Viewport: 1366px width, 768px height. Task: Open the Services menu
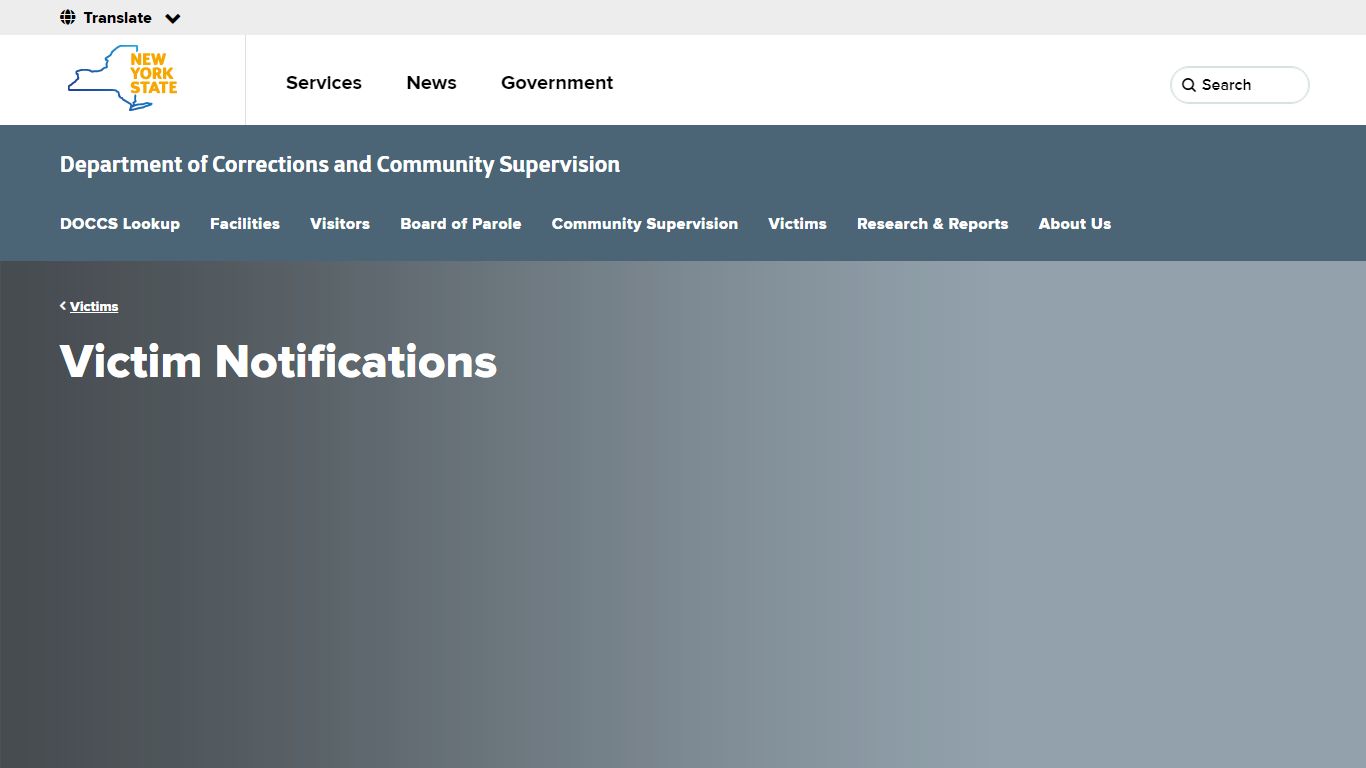(x=324, y=83)
